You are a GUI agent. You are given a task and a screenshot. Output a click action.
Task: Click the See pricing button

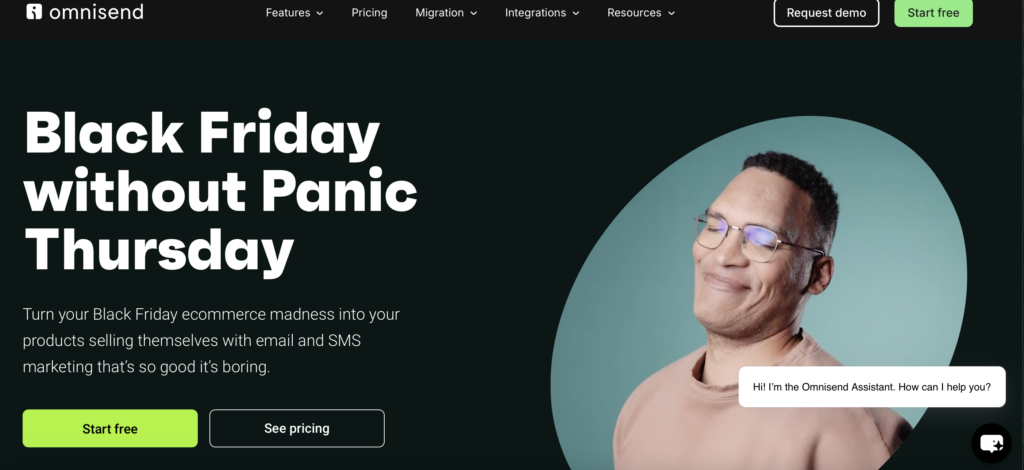click(x=296, y=428)
